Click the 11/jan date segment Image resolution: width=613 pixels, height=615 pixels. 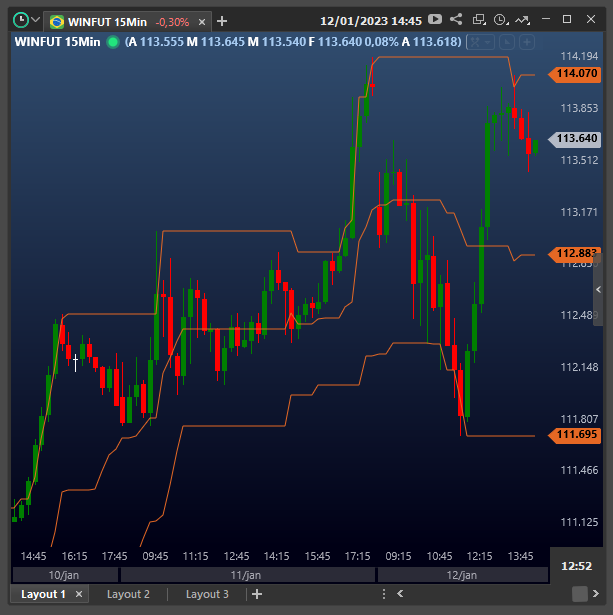pyautogui.click(x=248, y=575)
